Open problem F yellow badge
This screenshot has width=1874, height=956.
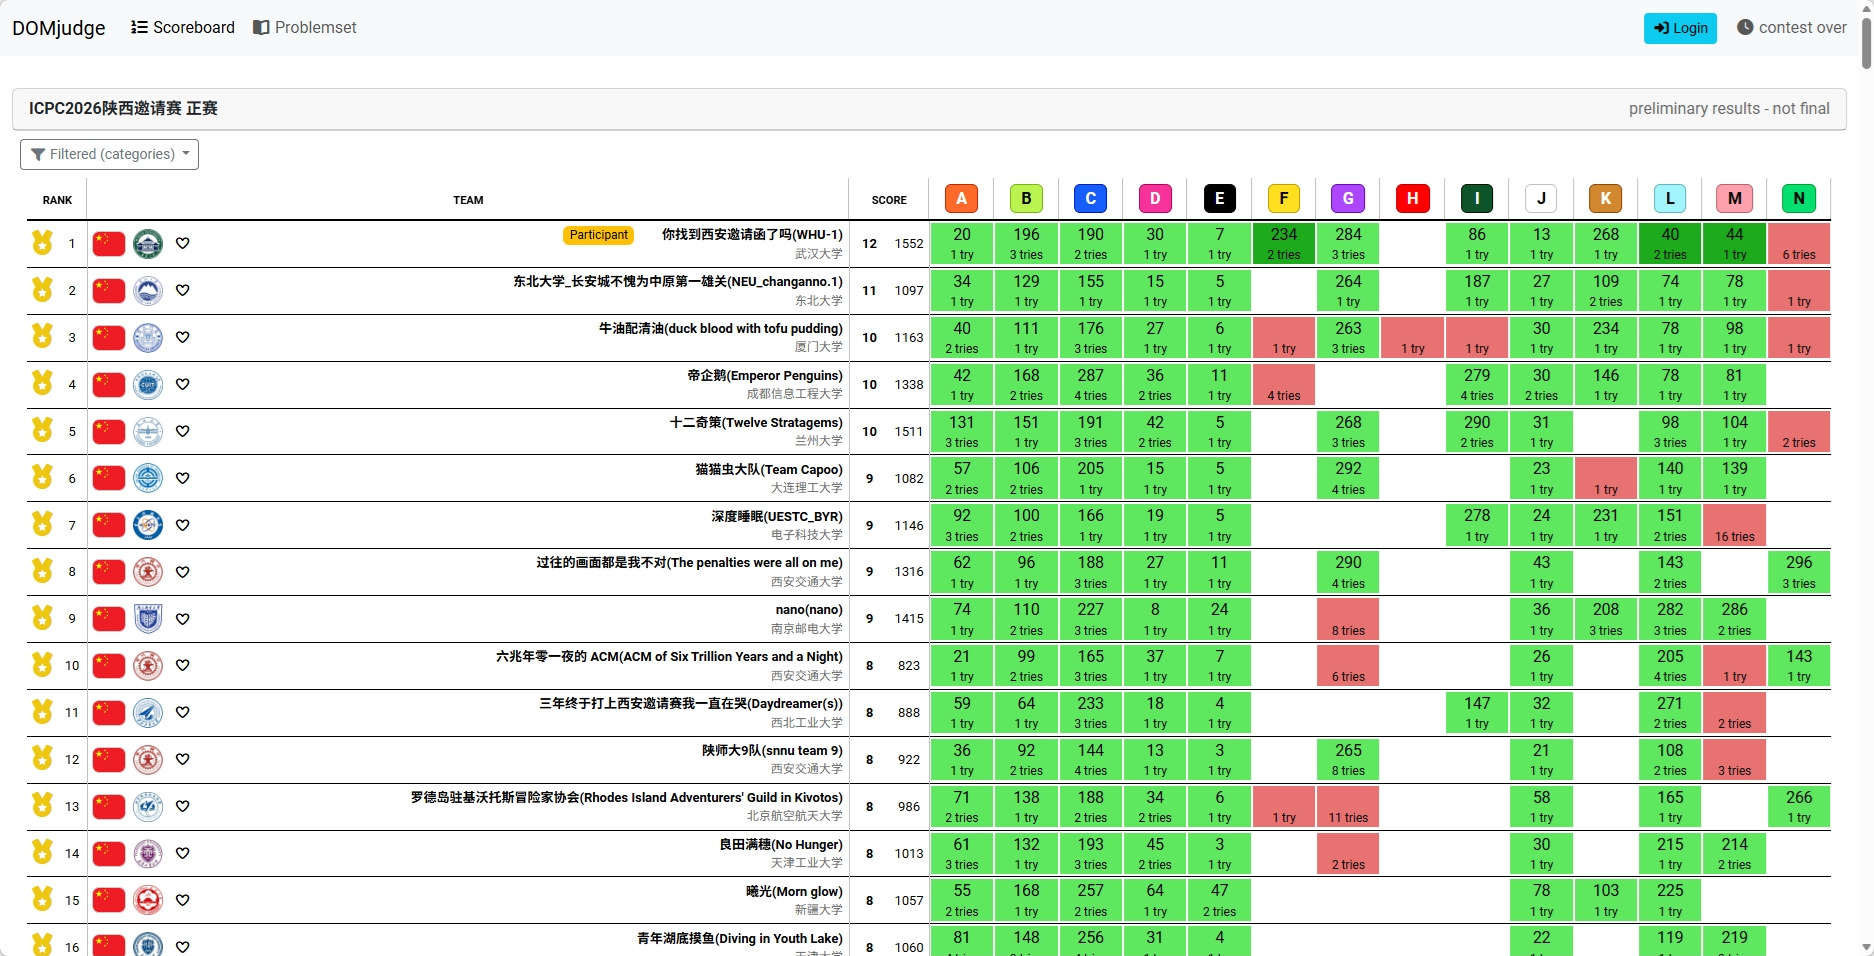click(x=1284, y=199)
